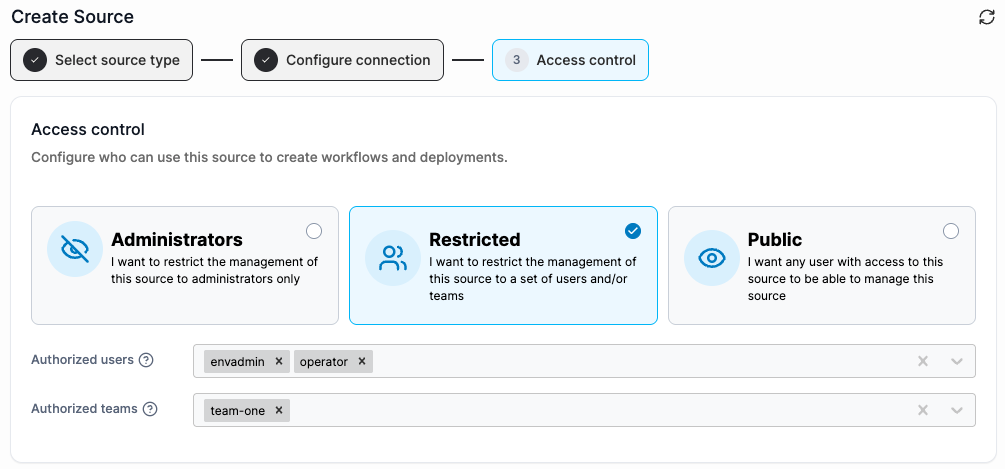Open the Authorized users help icon
This screenshot has height=469, width=1005.
[x=146, y=360]
